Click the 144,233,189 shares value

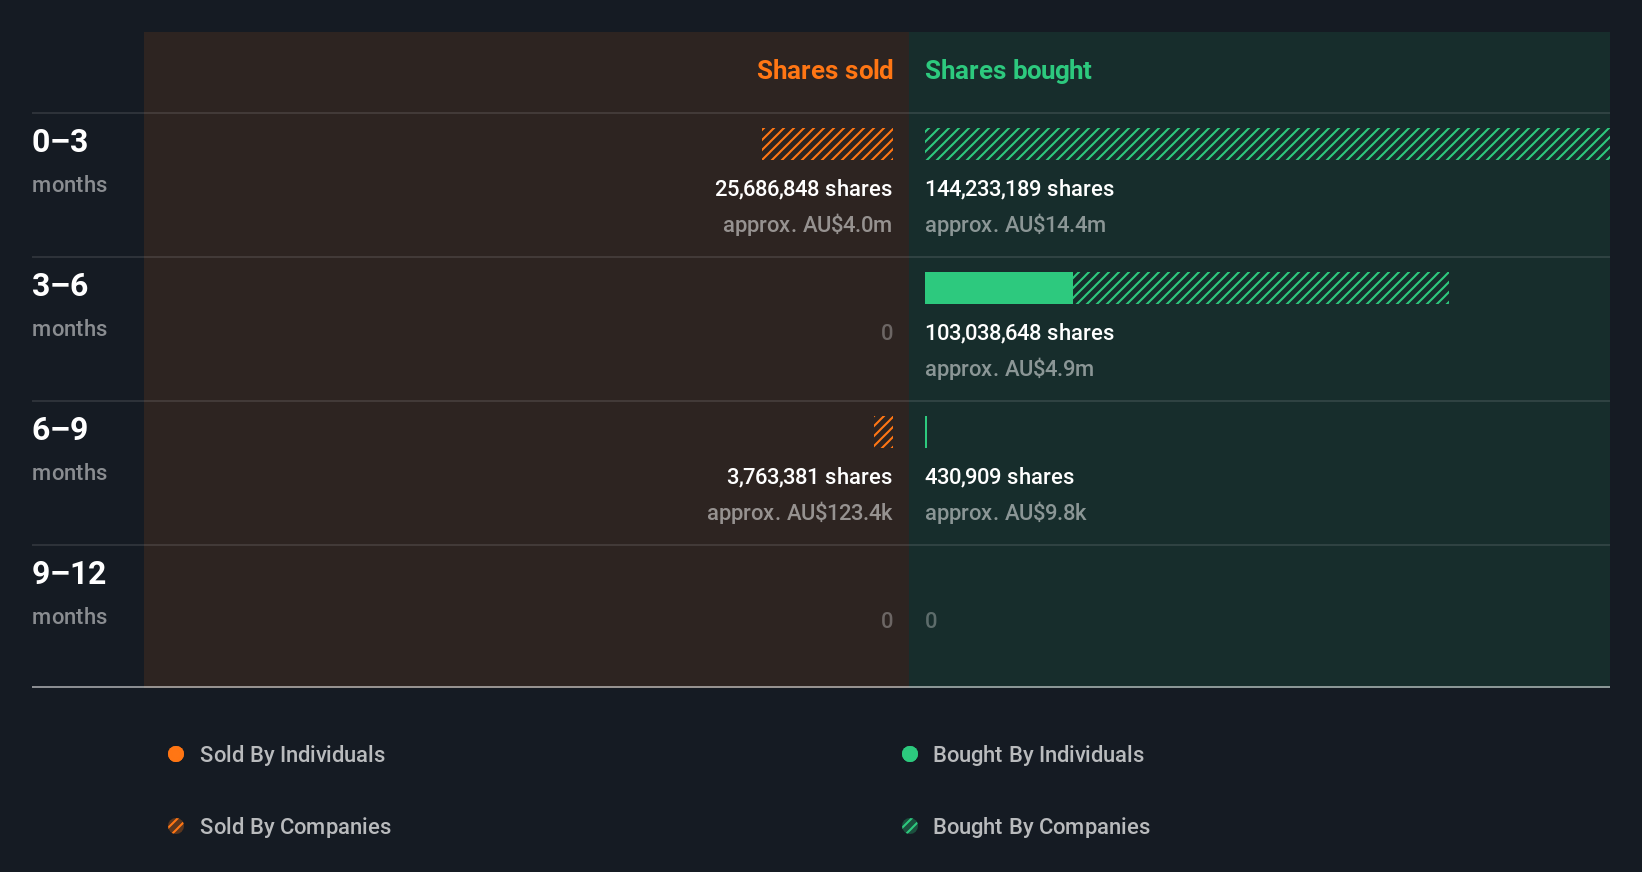pyautogui.click(x=1019, y=189)
